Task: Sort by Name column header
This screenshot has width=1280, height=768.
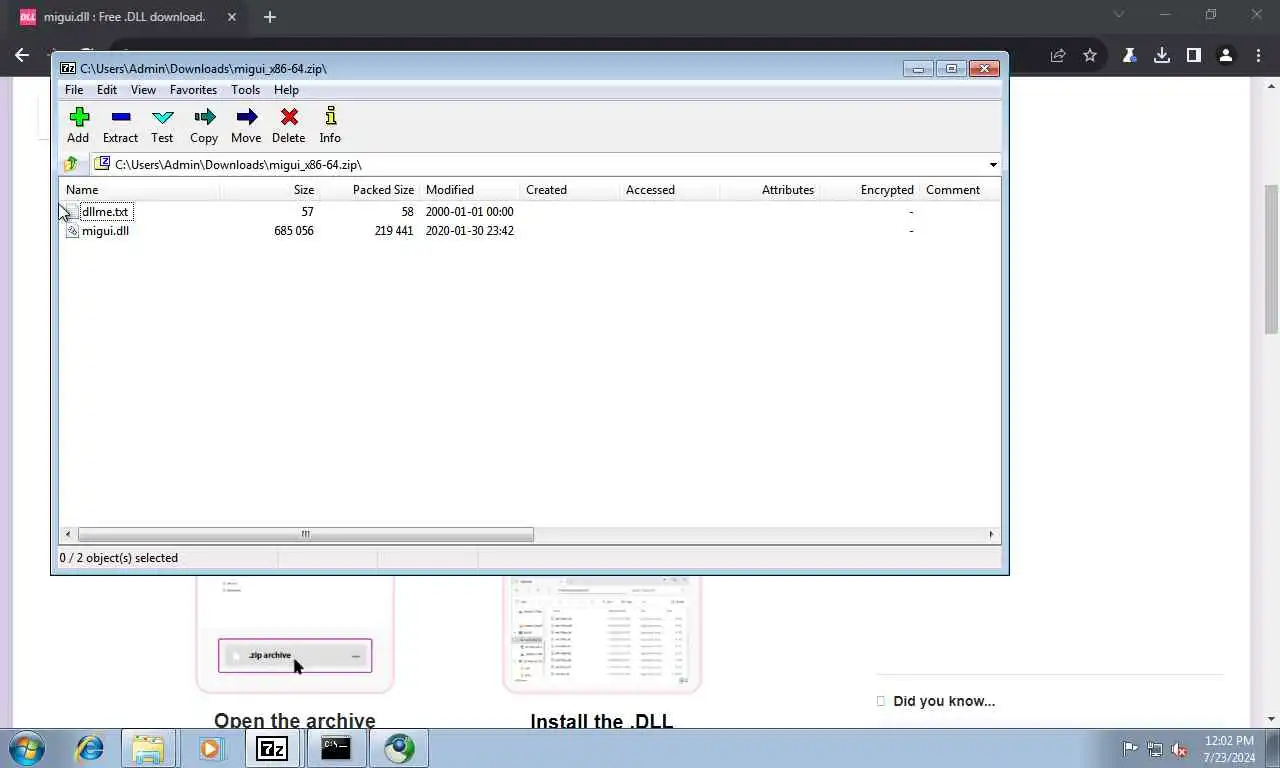Action: point(140,190)
